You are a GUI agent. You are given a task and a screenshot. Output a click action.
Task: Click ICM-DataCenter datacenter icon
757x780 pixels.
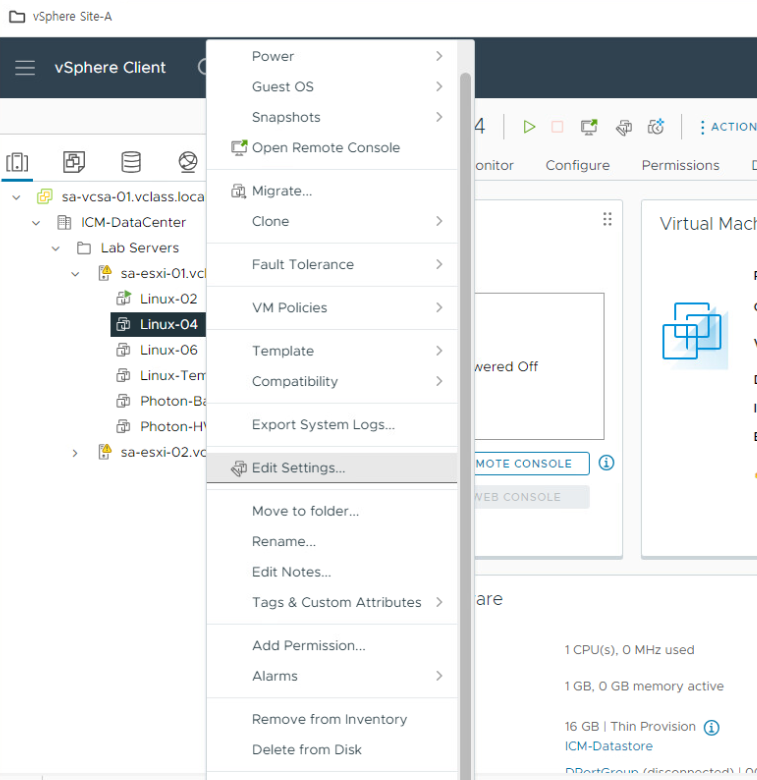64,222
